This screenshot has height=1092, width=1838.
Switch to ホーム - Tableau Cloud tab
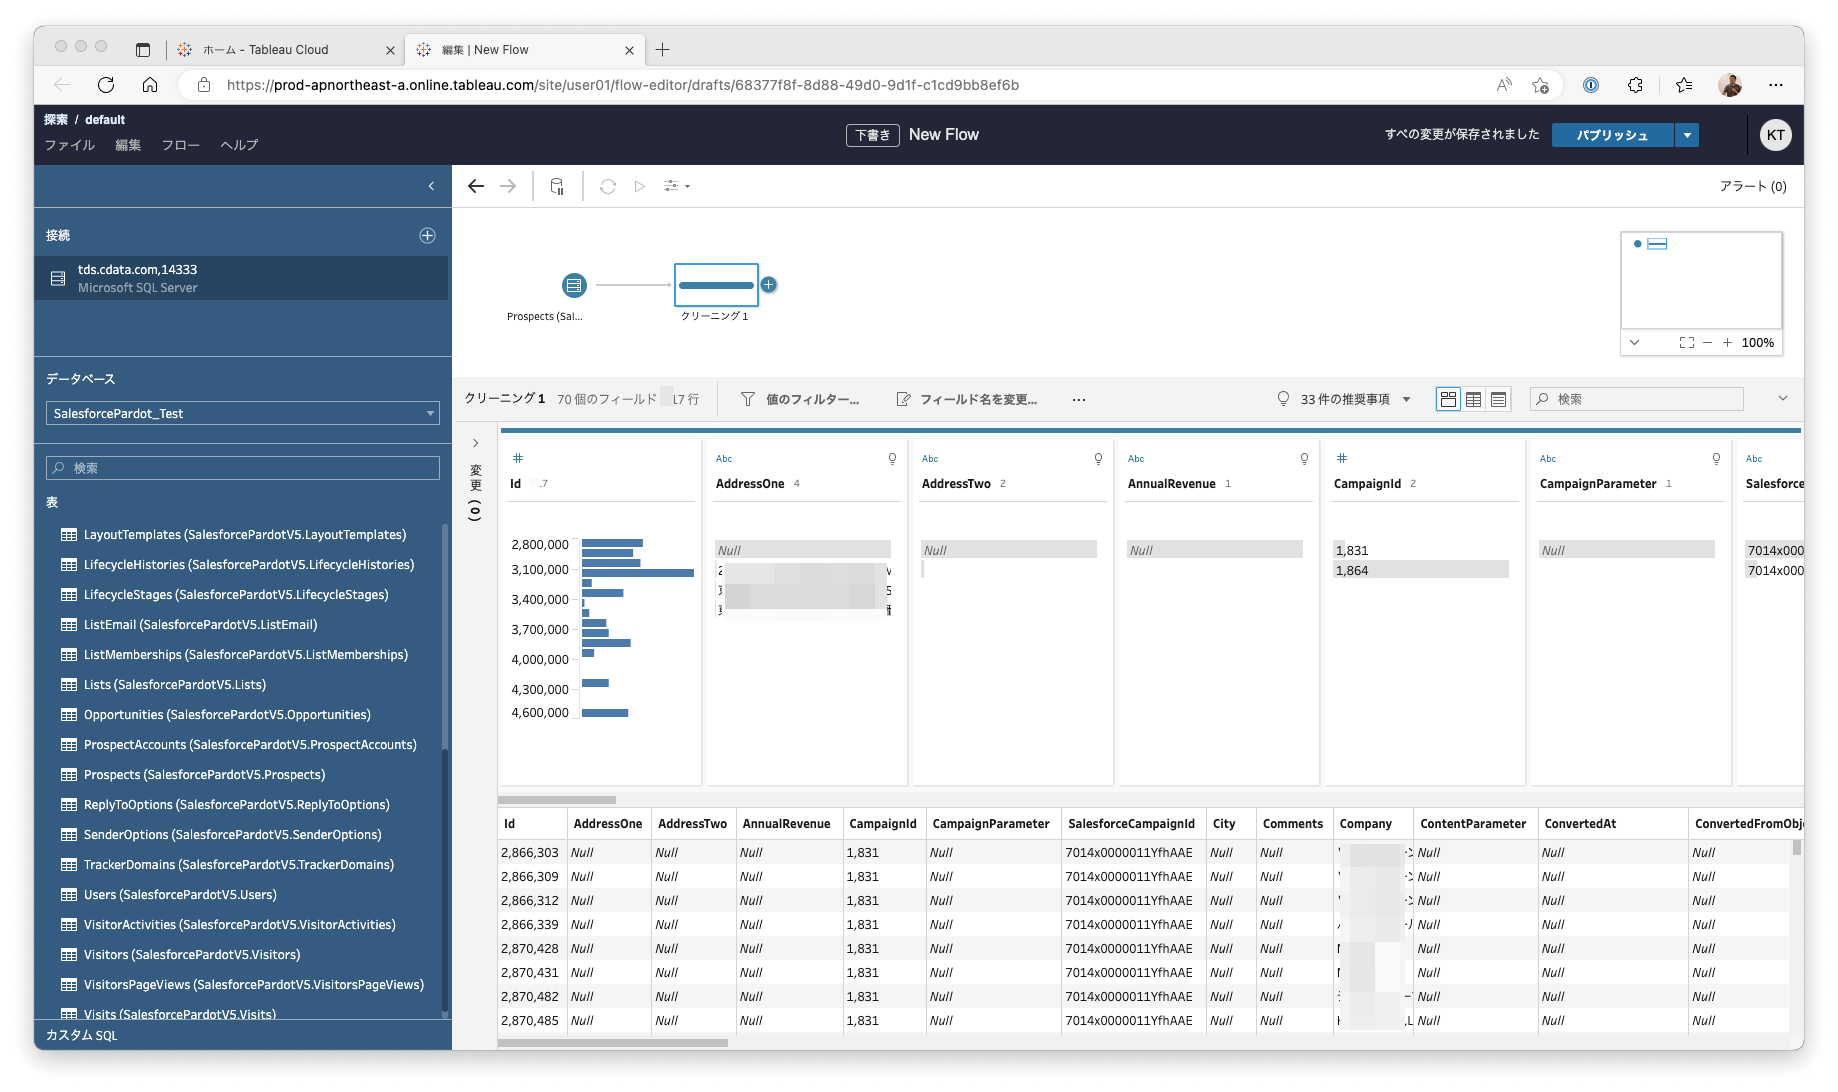[x=285, y=50]
